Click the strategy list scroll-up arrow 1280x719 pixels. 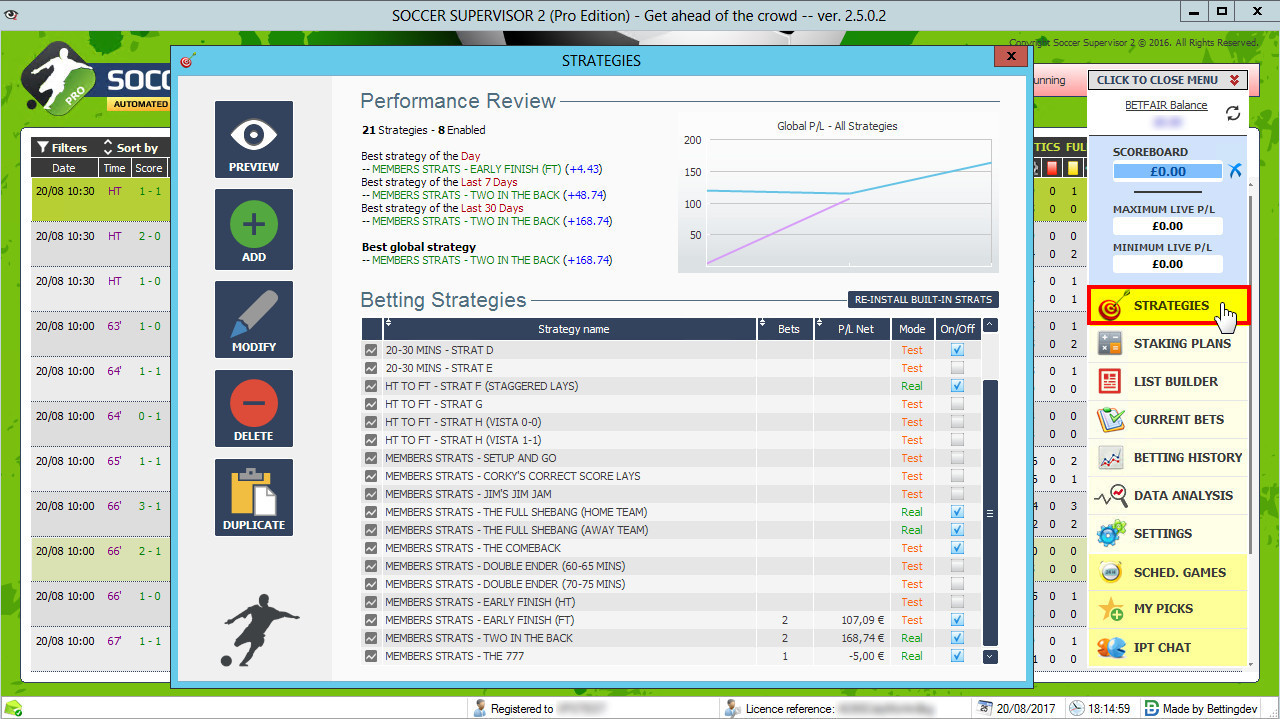[x=990, y=325]
